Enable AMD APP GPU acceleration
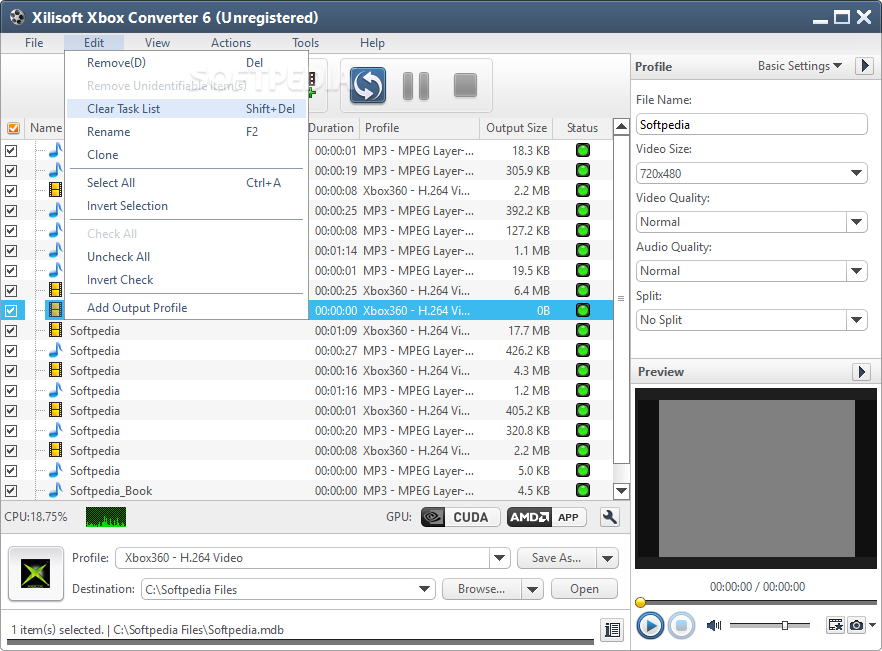882x651 pixels. (547, 517)
